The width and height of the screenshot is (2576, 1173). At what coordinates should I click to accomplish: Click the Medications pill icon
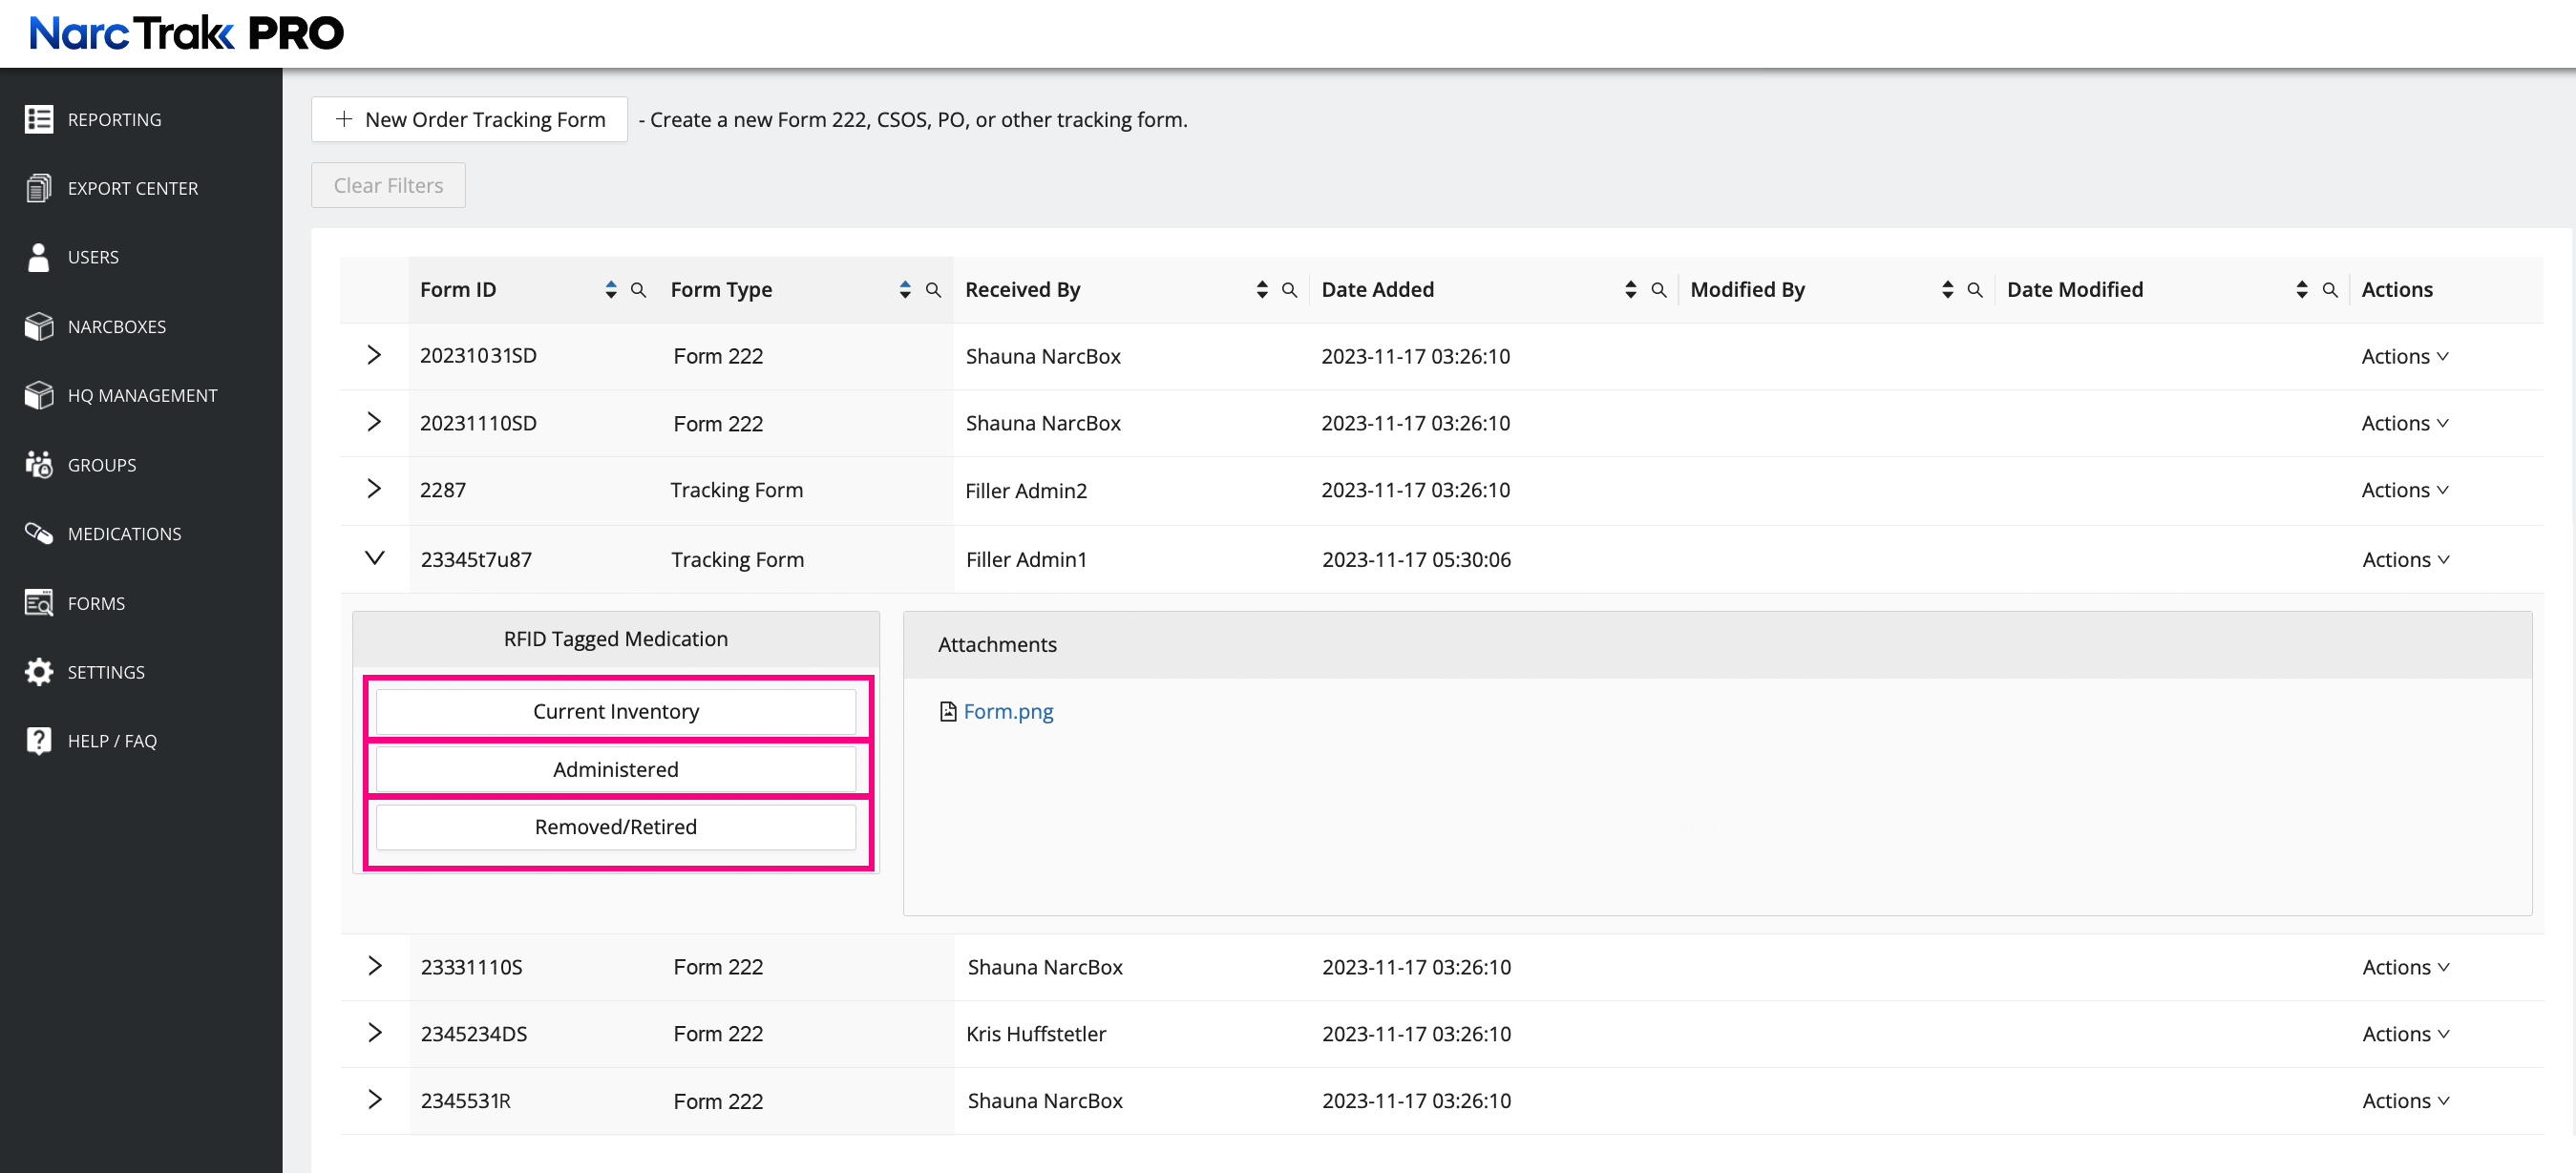(39, 533)
